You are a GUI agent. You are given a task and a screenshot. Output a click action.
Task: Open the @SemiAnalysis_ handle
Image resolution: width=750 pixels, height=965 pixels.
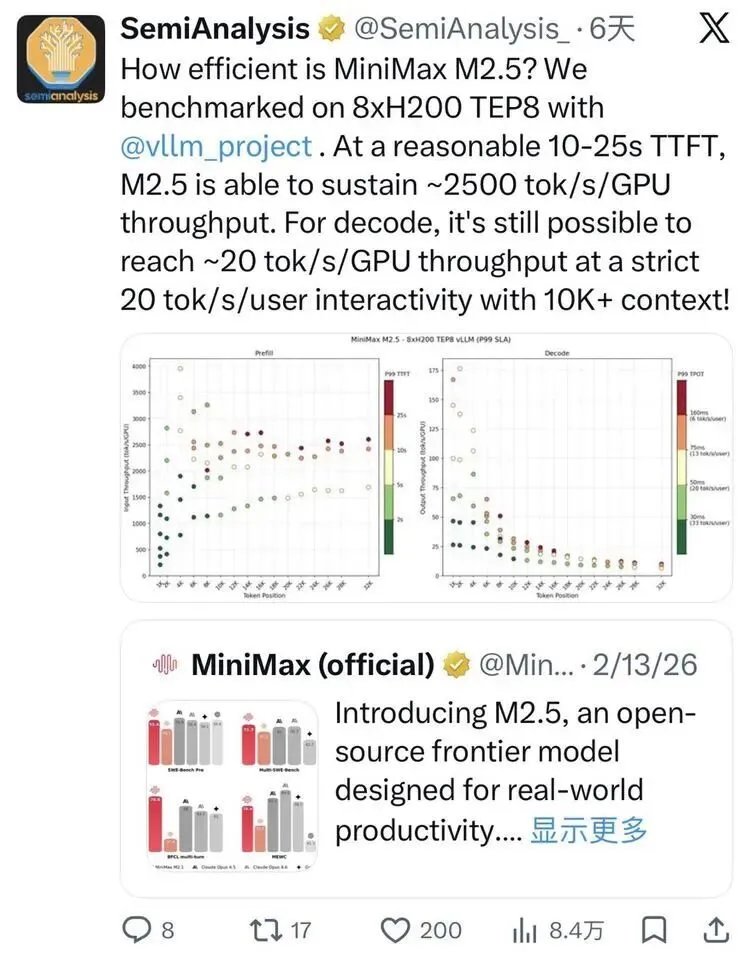point(465,30)
